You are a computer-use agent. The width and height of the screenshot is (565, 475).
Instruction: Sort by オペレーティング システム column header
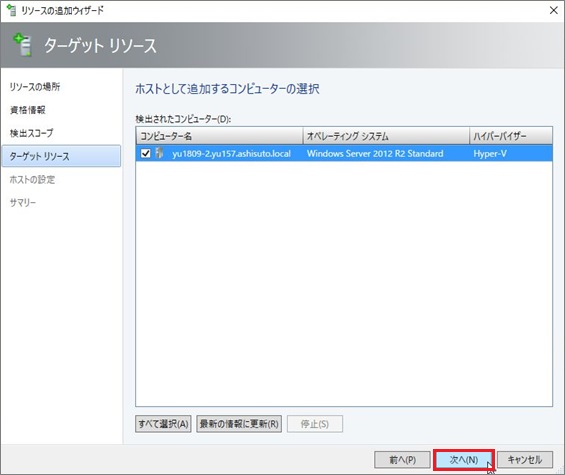[386, 136]
